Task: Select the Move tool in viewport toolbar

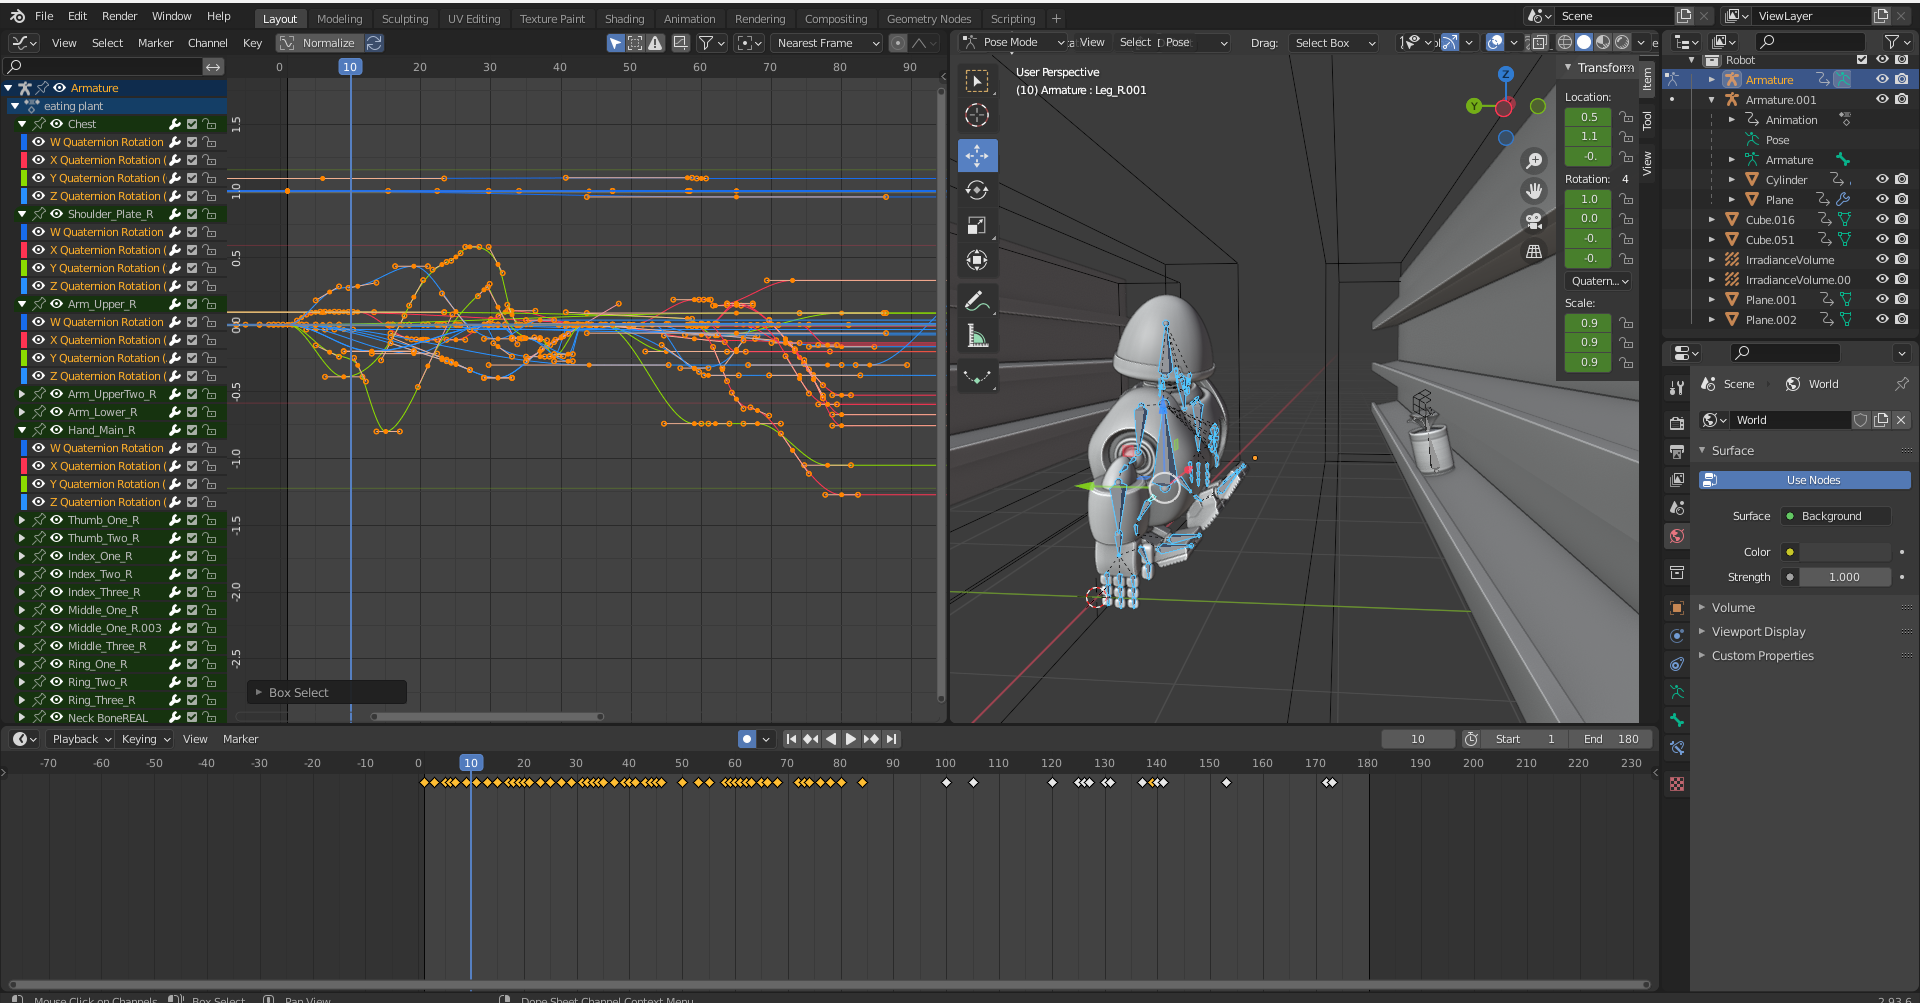Action: point(977,156)
